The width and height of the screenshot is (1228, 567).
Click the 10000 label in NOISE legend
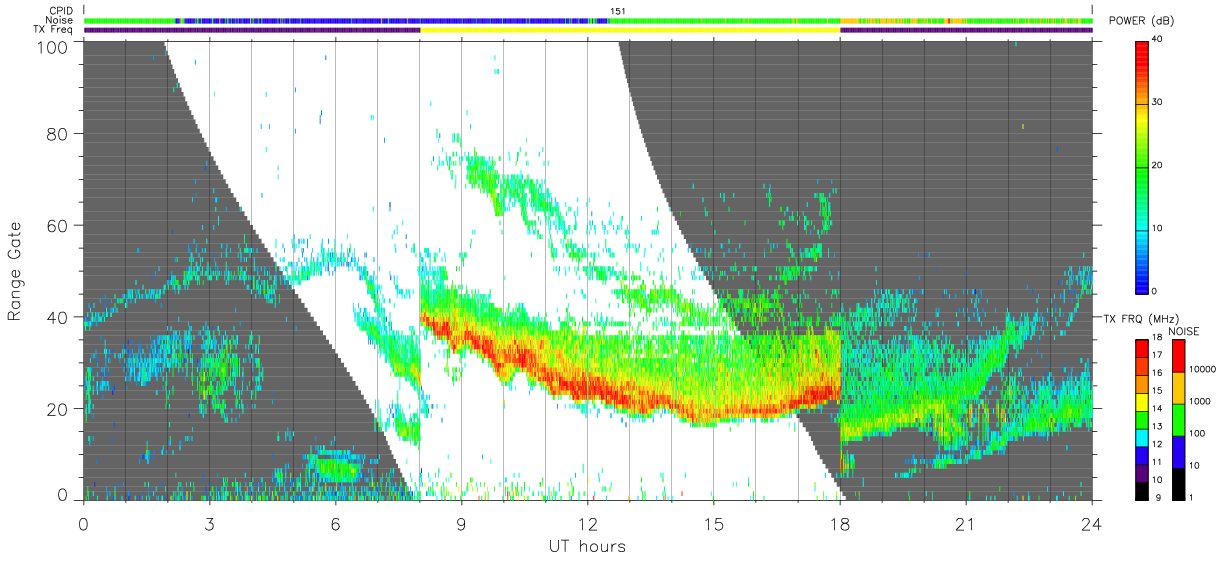1203,369
